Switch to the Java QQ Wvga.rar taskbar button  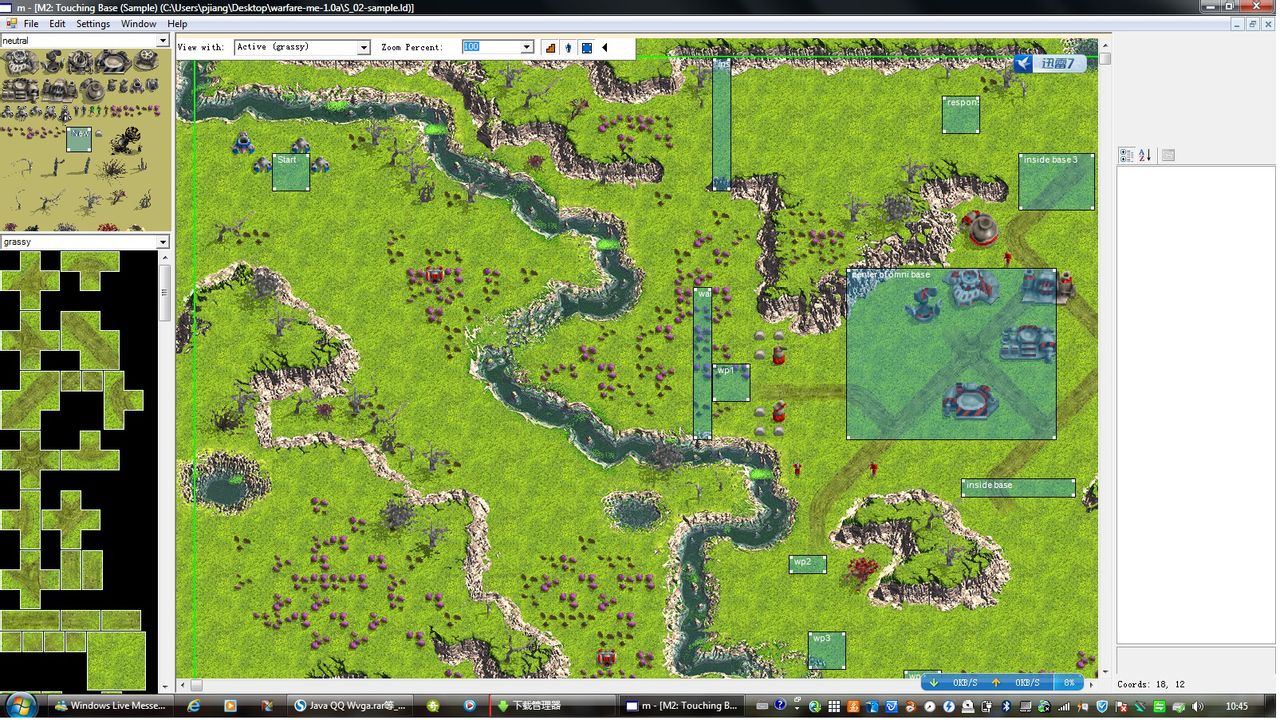coord(349,706)
